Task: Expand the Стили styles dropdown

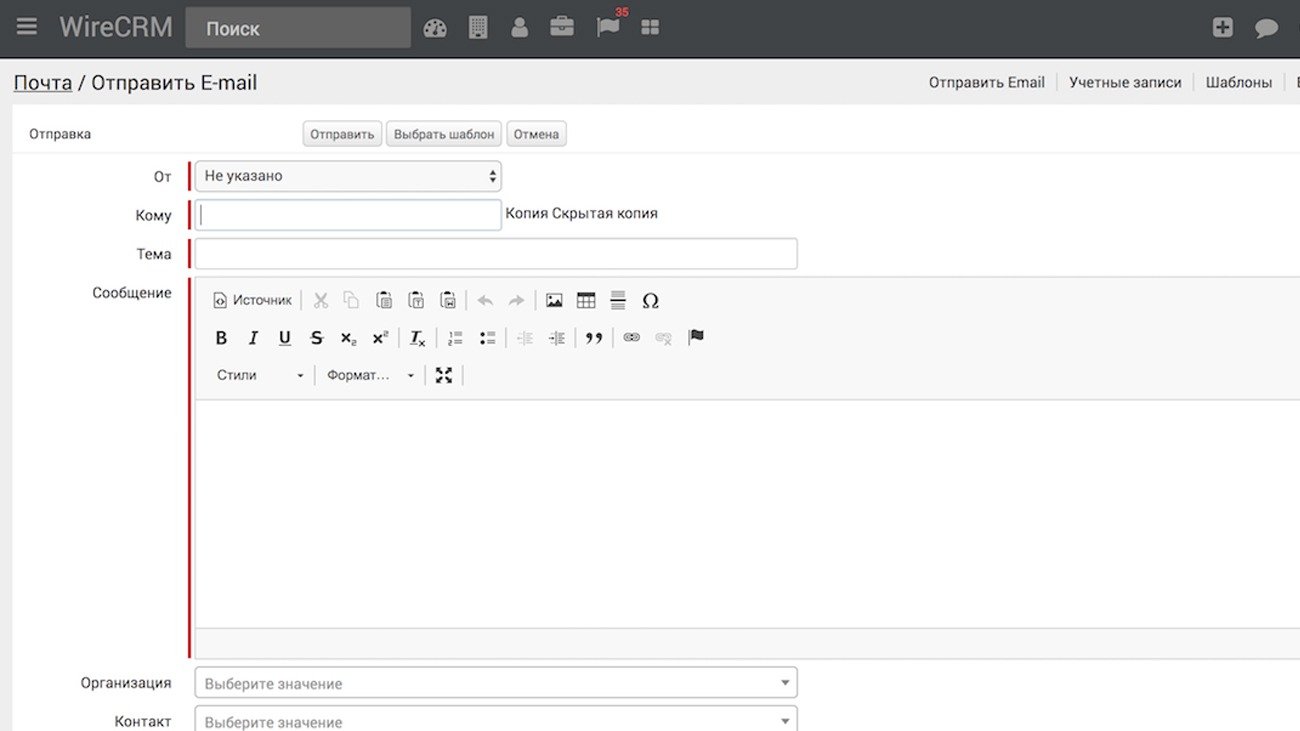Action: (260, 375)
